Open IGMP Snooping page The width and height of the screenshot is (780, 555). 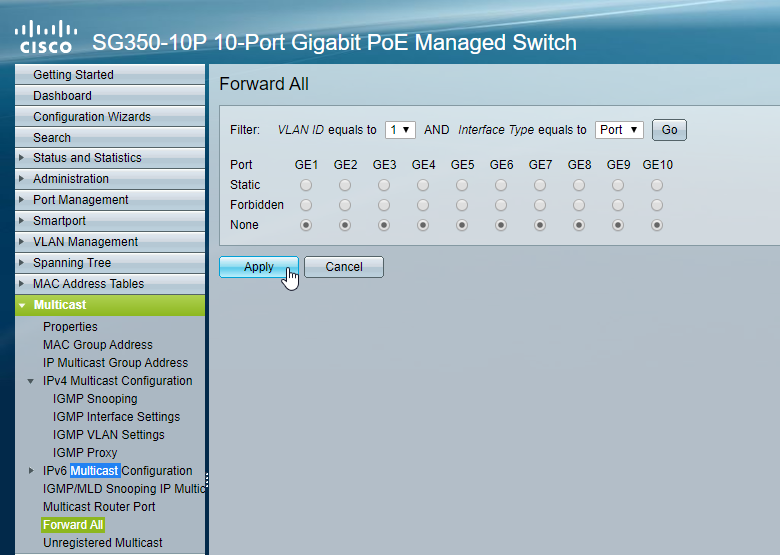(95, 399)
